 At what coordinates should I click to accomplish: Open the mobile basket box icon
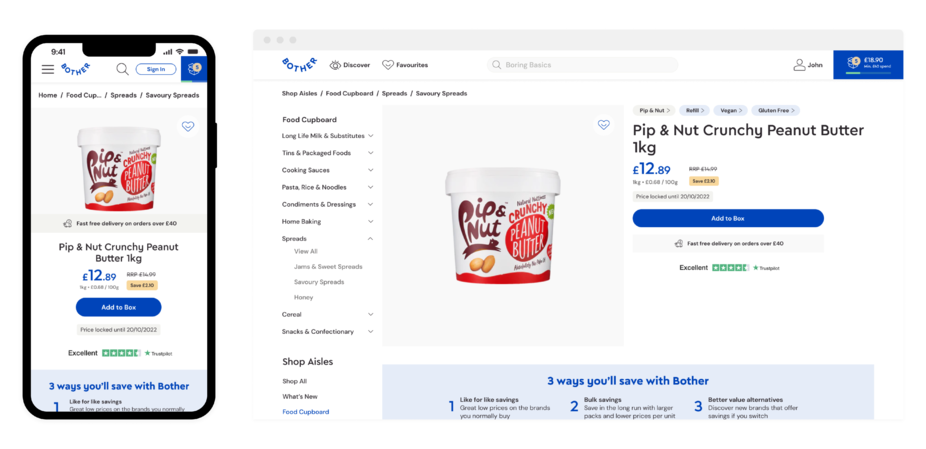[194, 69]
